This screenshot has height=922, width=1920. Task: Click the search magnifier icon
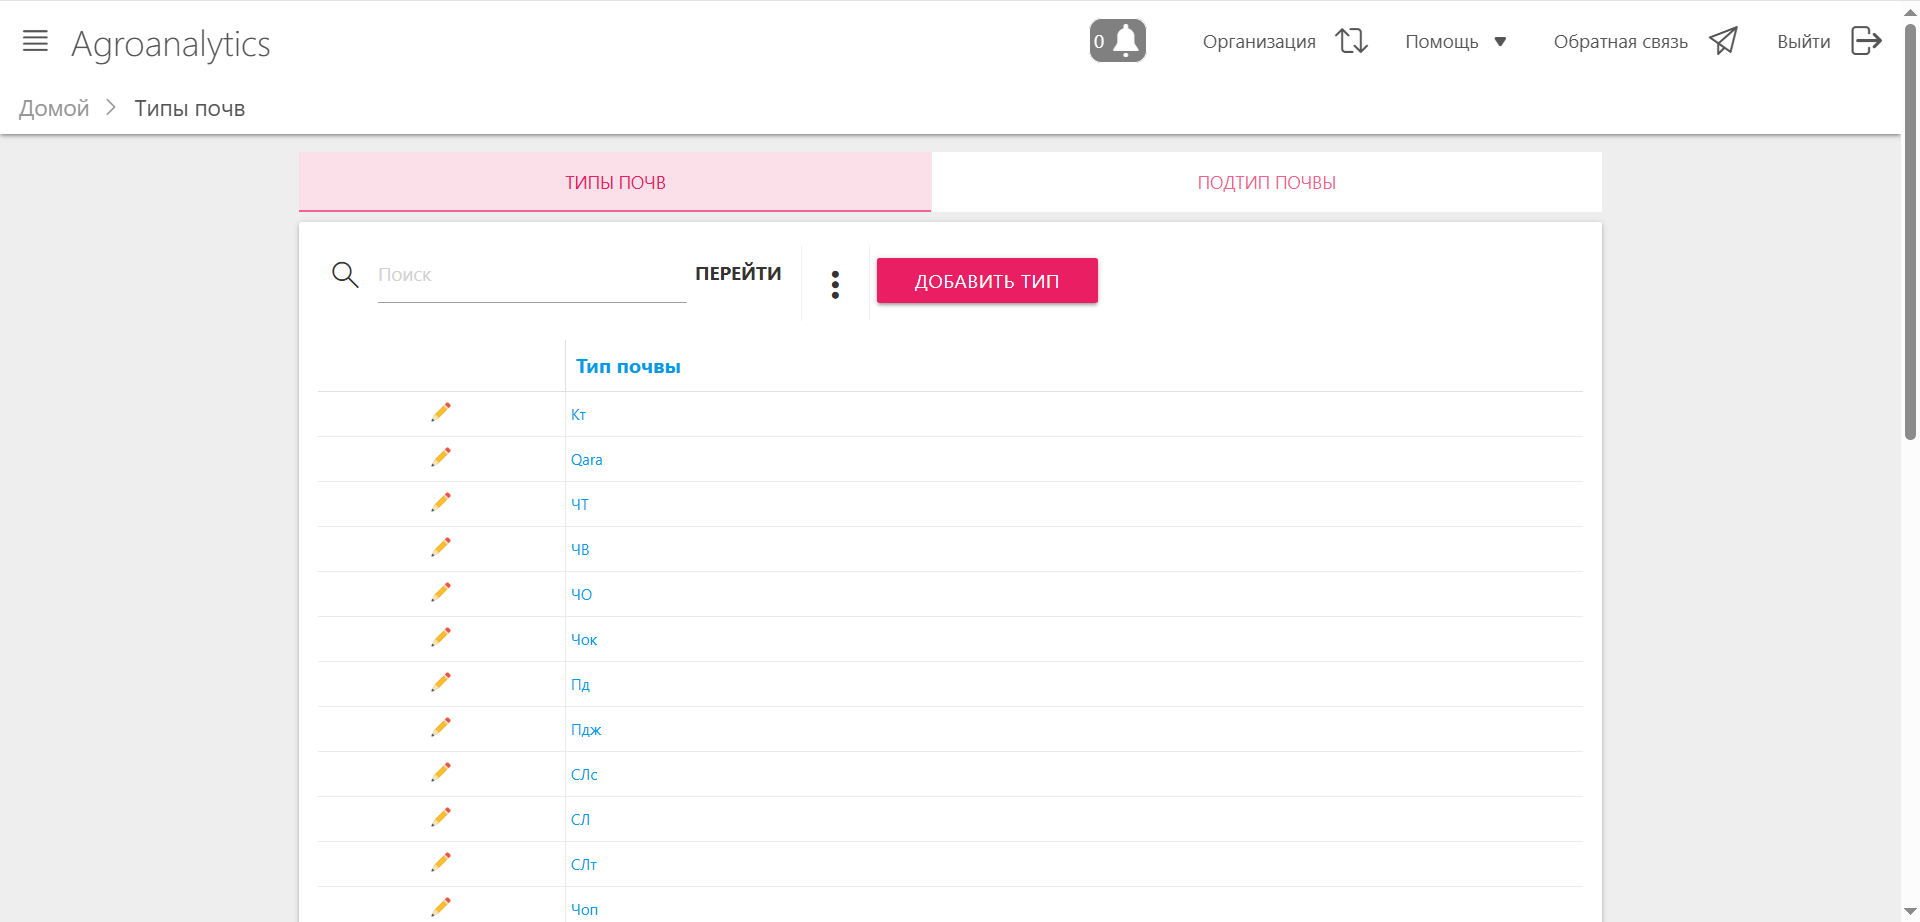345,275
